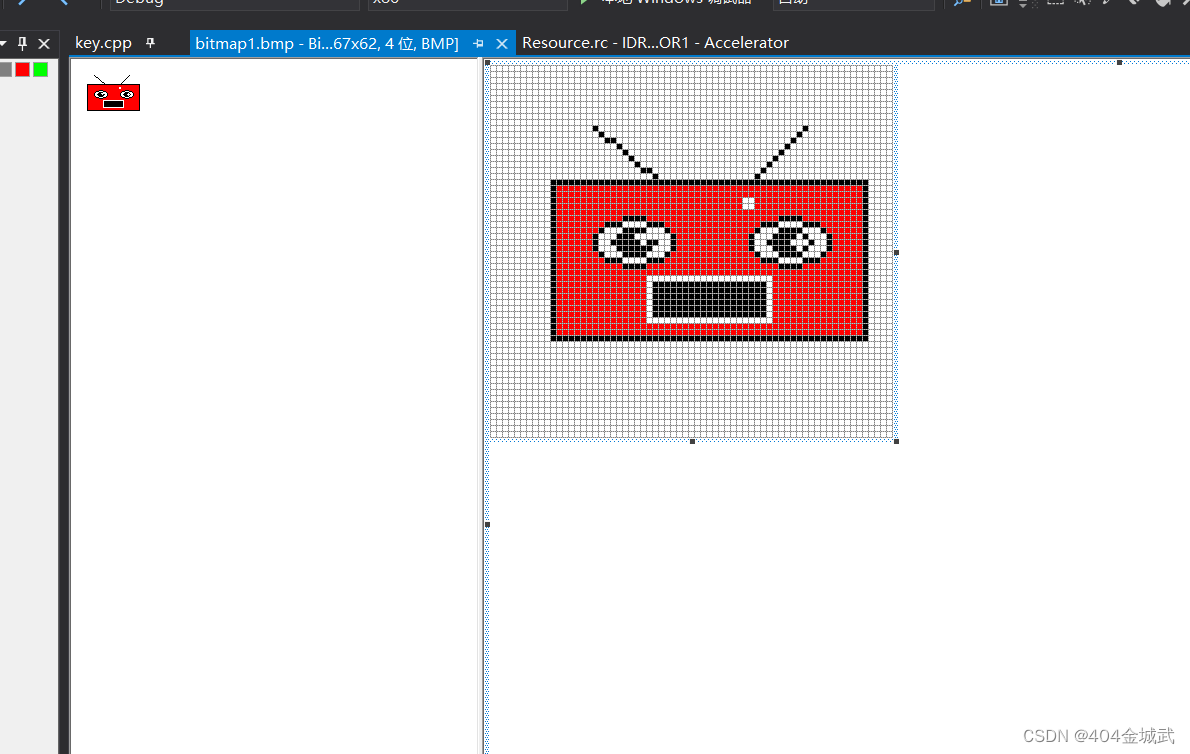Click the robot's left eye in the zoomed editor

click(634, 242)
